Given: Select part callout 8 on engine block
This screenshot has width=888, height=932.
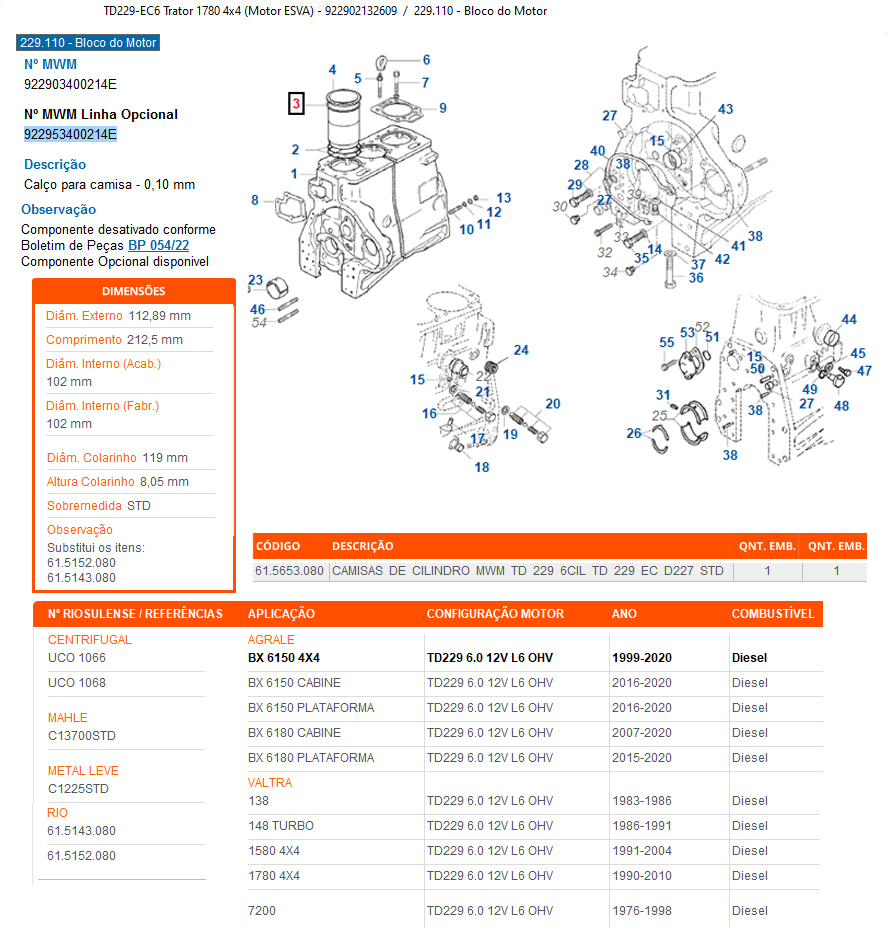Looking at the screenshot, I should click(255, 201).
